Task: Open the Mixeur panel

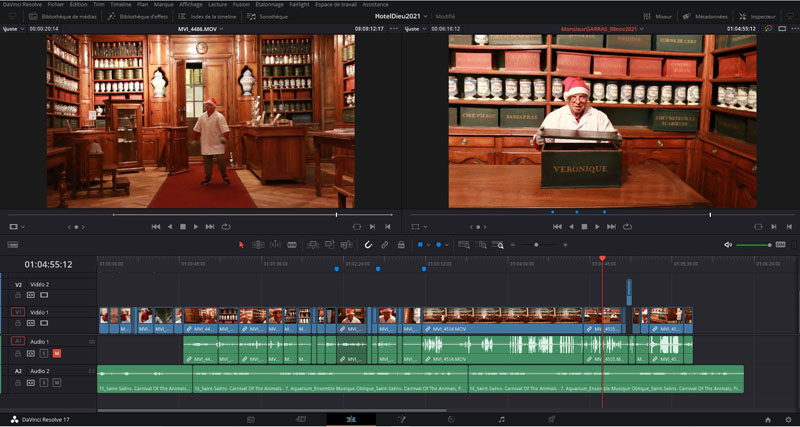Action: 657,16
